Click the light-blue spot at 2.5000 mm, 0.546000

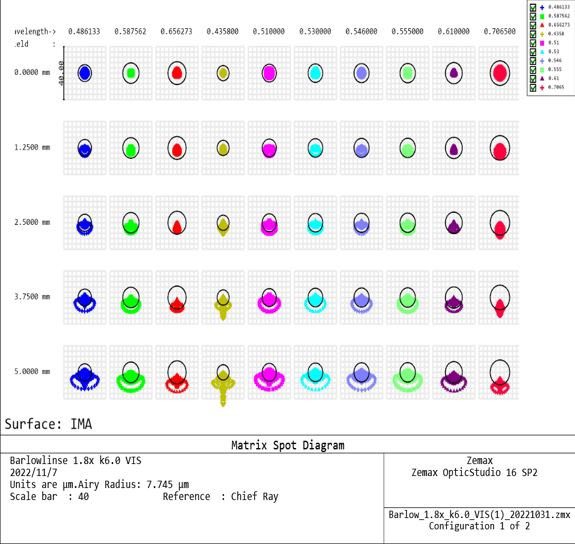[362, 226]
